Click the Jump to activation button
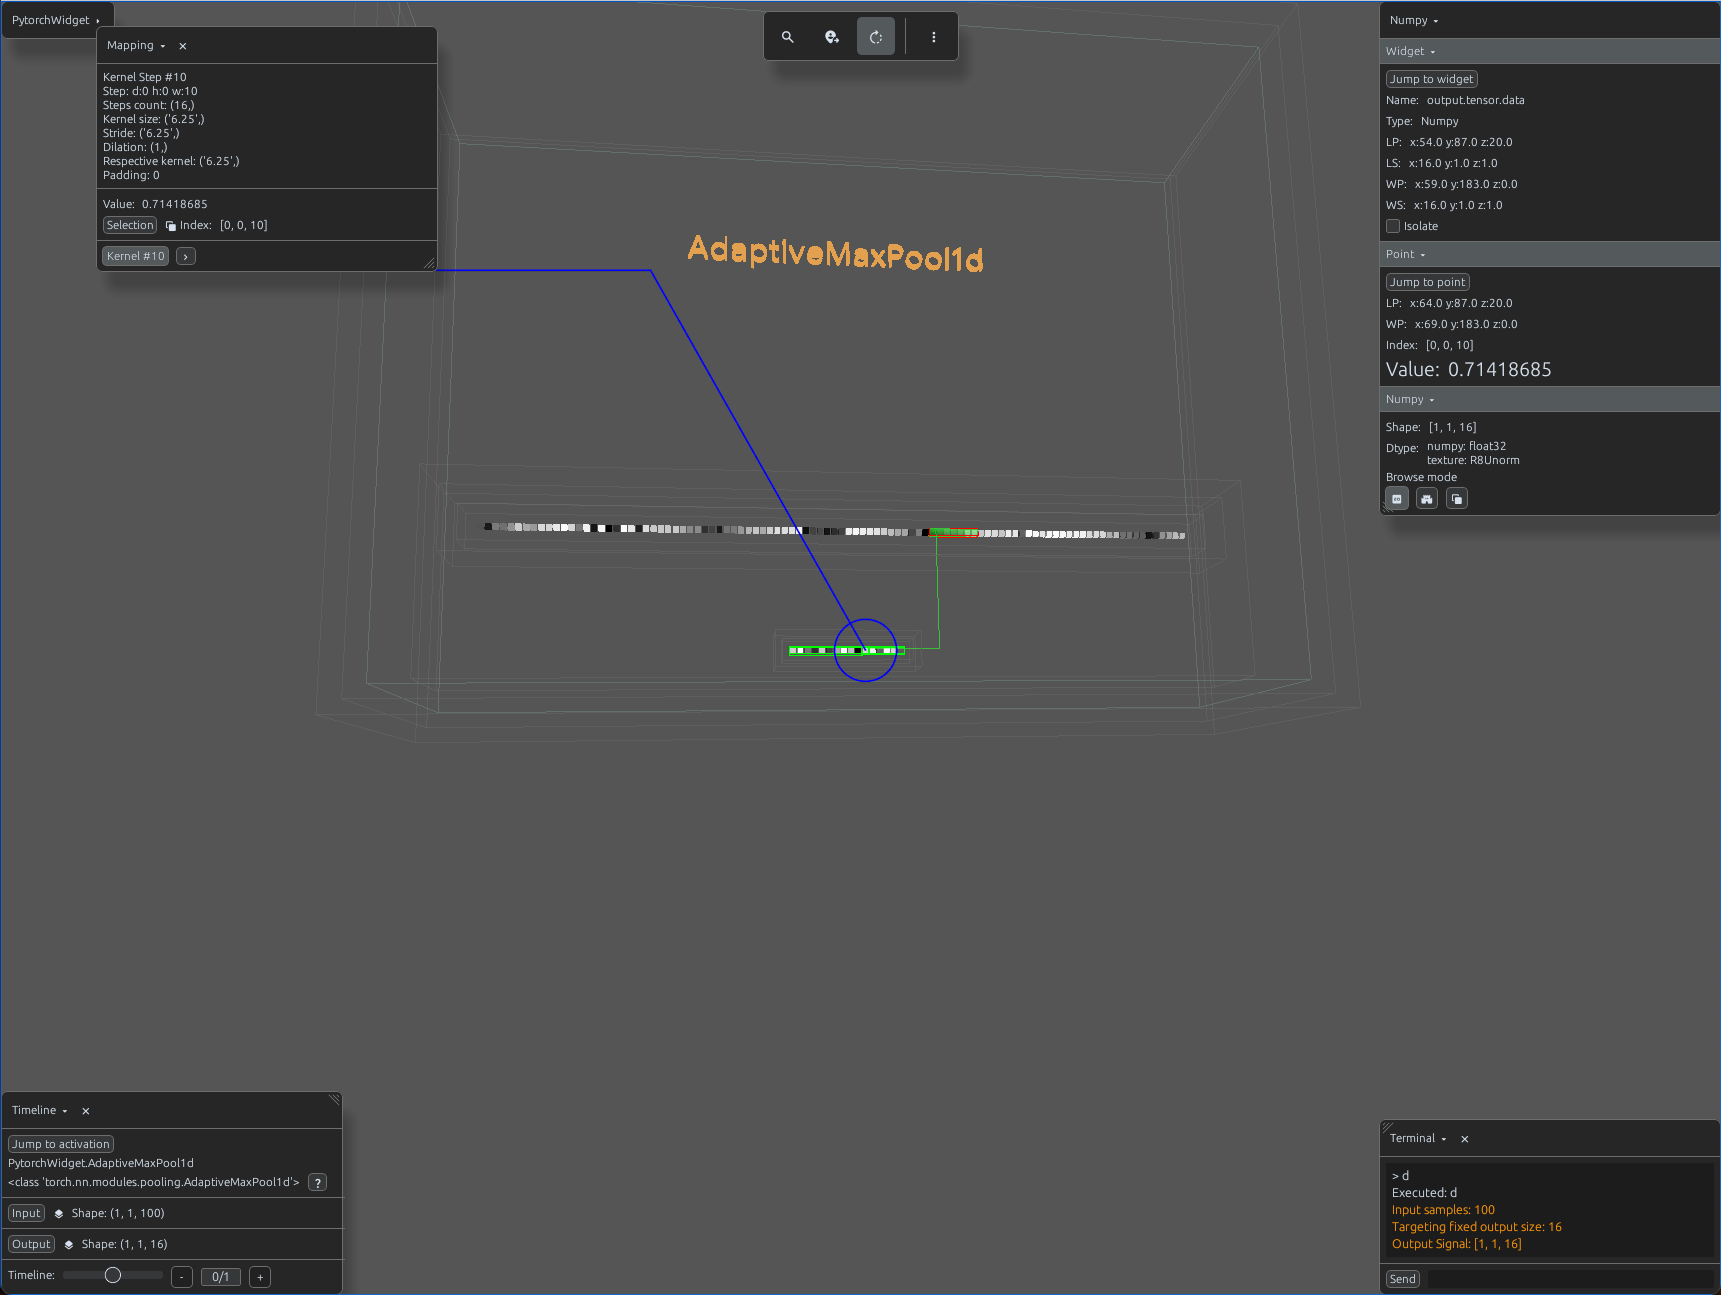1721x1295 pixels. point(61,1144)
